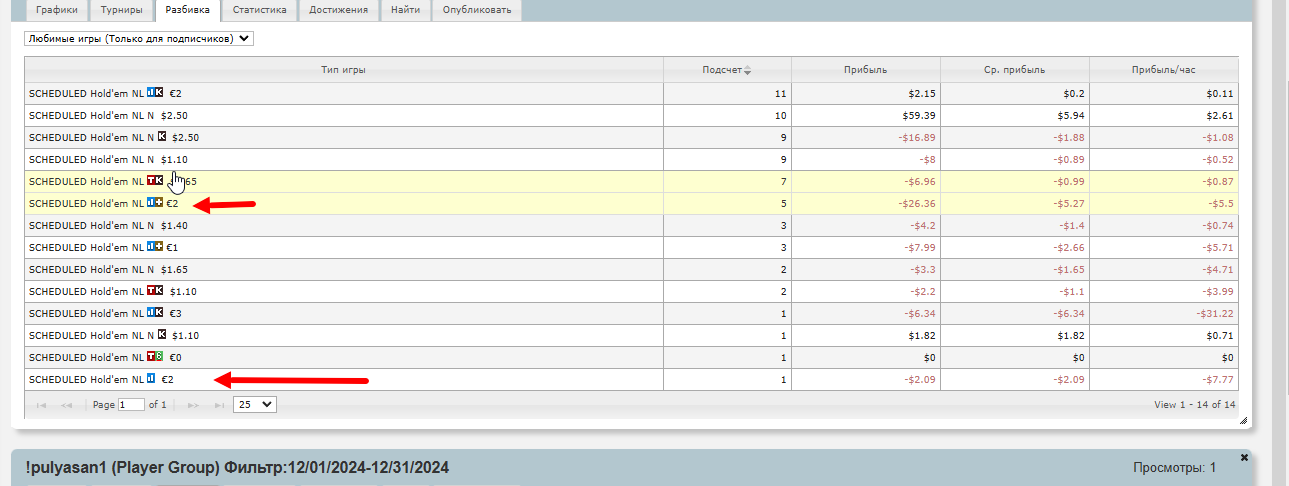Click the Ср. прибыль column header
This screenshot has height=486, width=1289.
[1014, 70]
